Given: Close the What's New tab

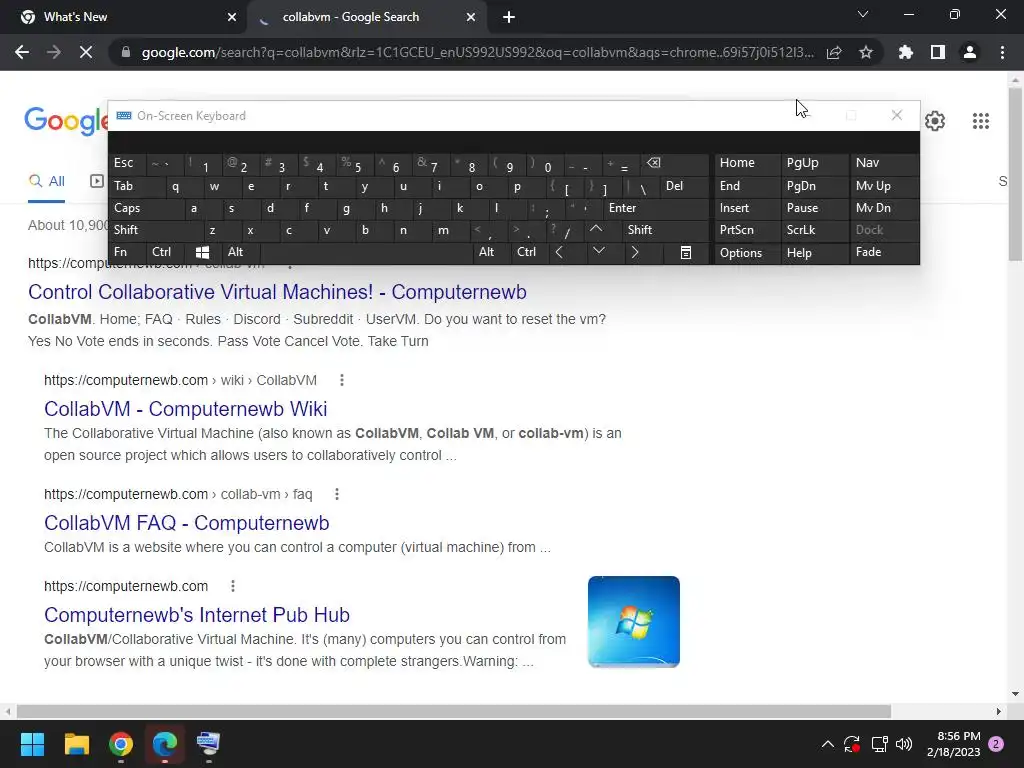Looking at the screenshot, I should point(232,17).
